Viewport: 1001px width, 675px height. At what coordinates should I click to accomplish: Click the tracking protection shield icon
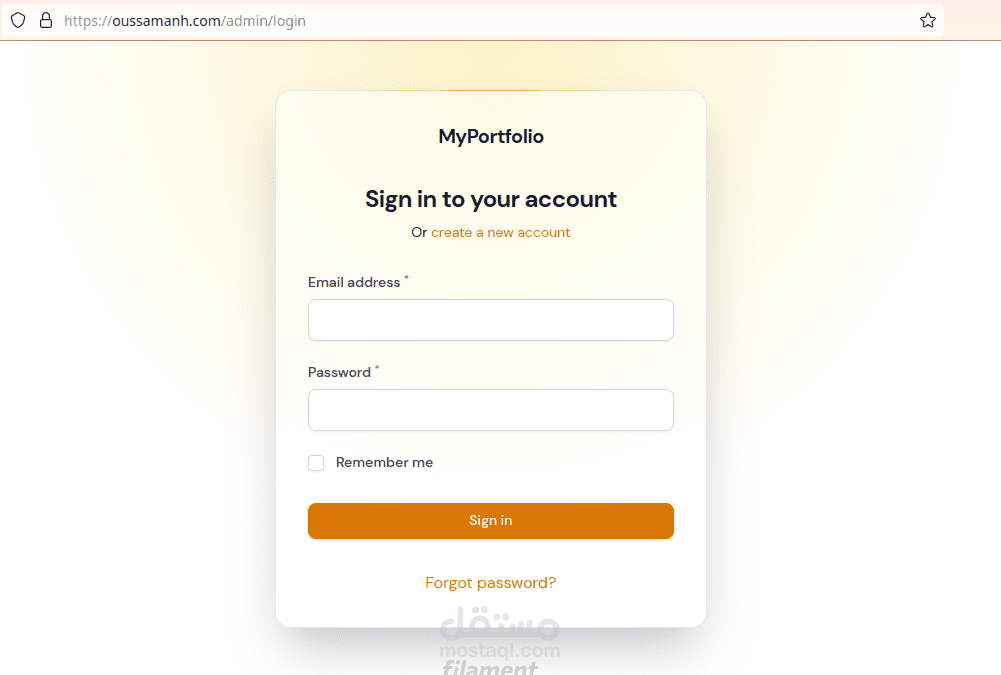click(18, 20)
